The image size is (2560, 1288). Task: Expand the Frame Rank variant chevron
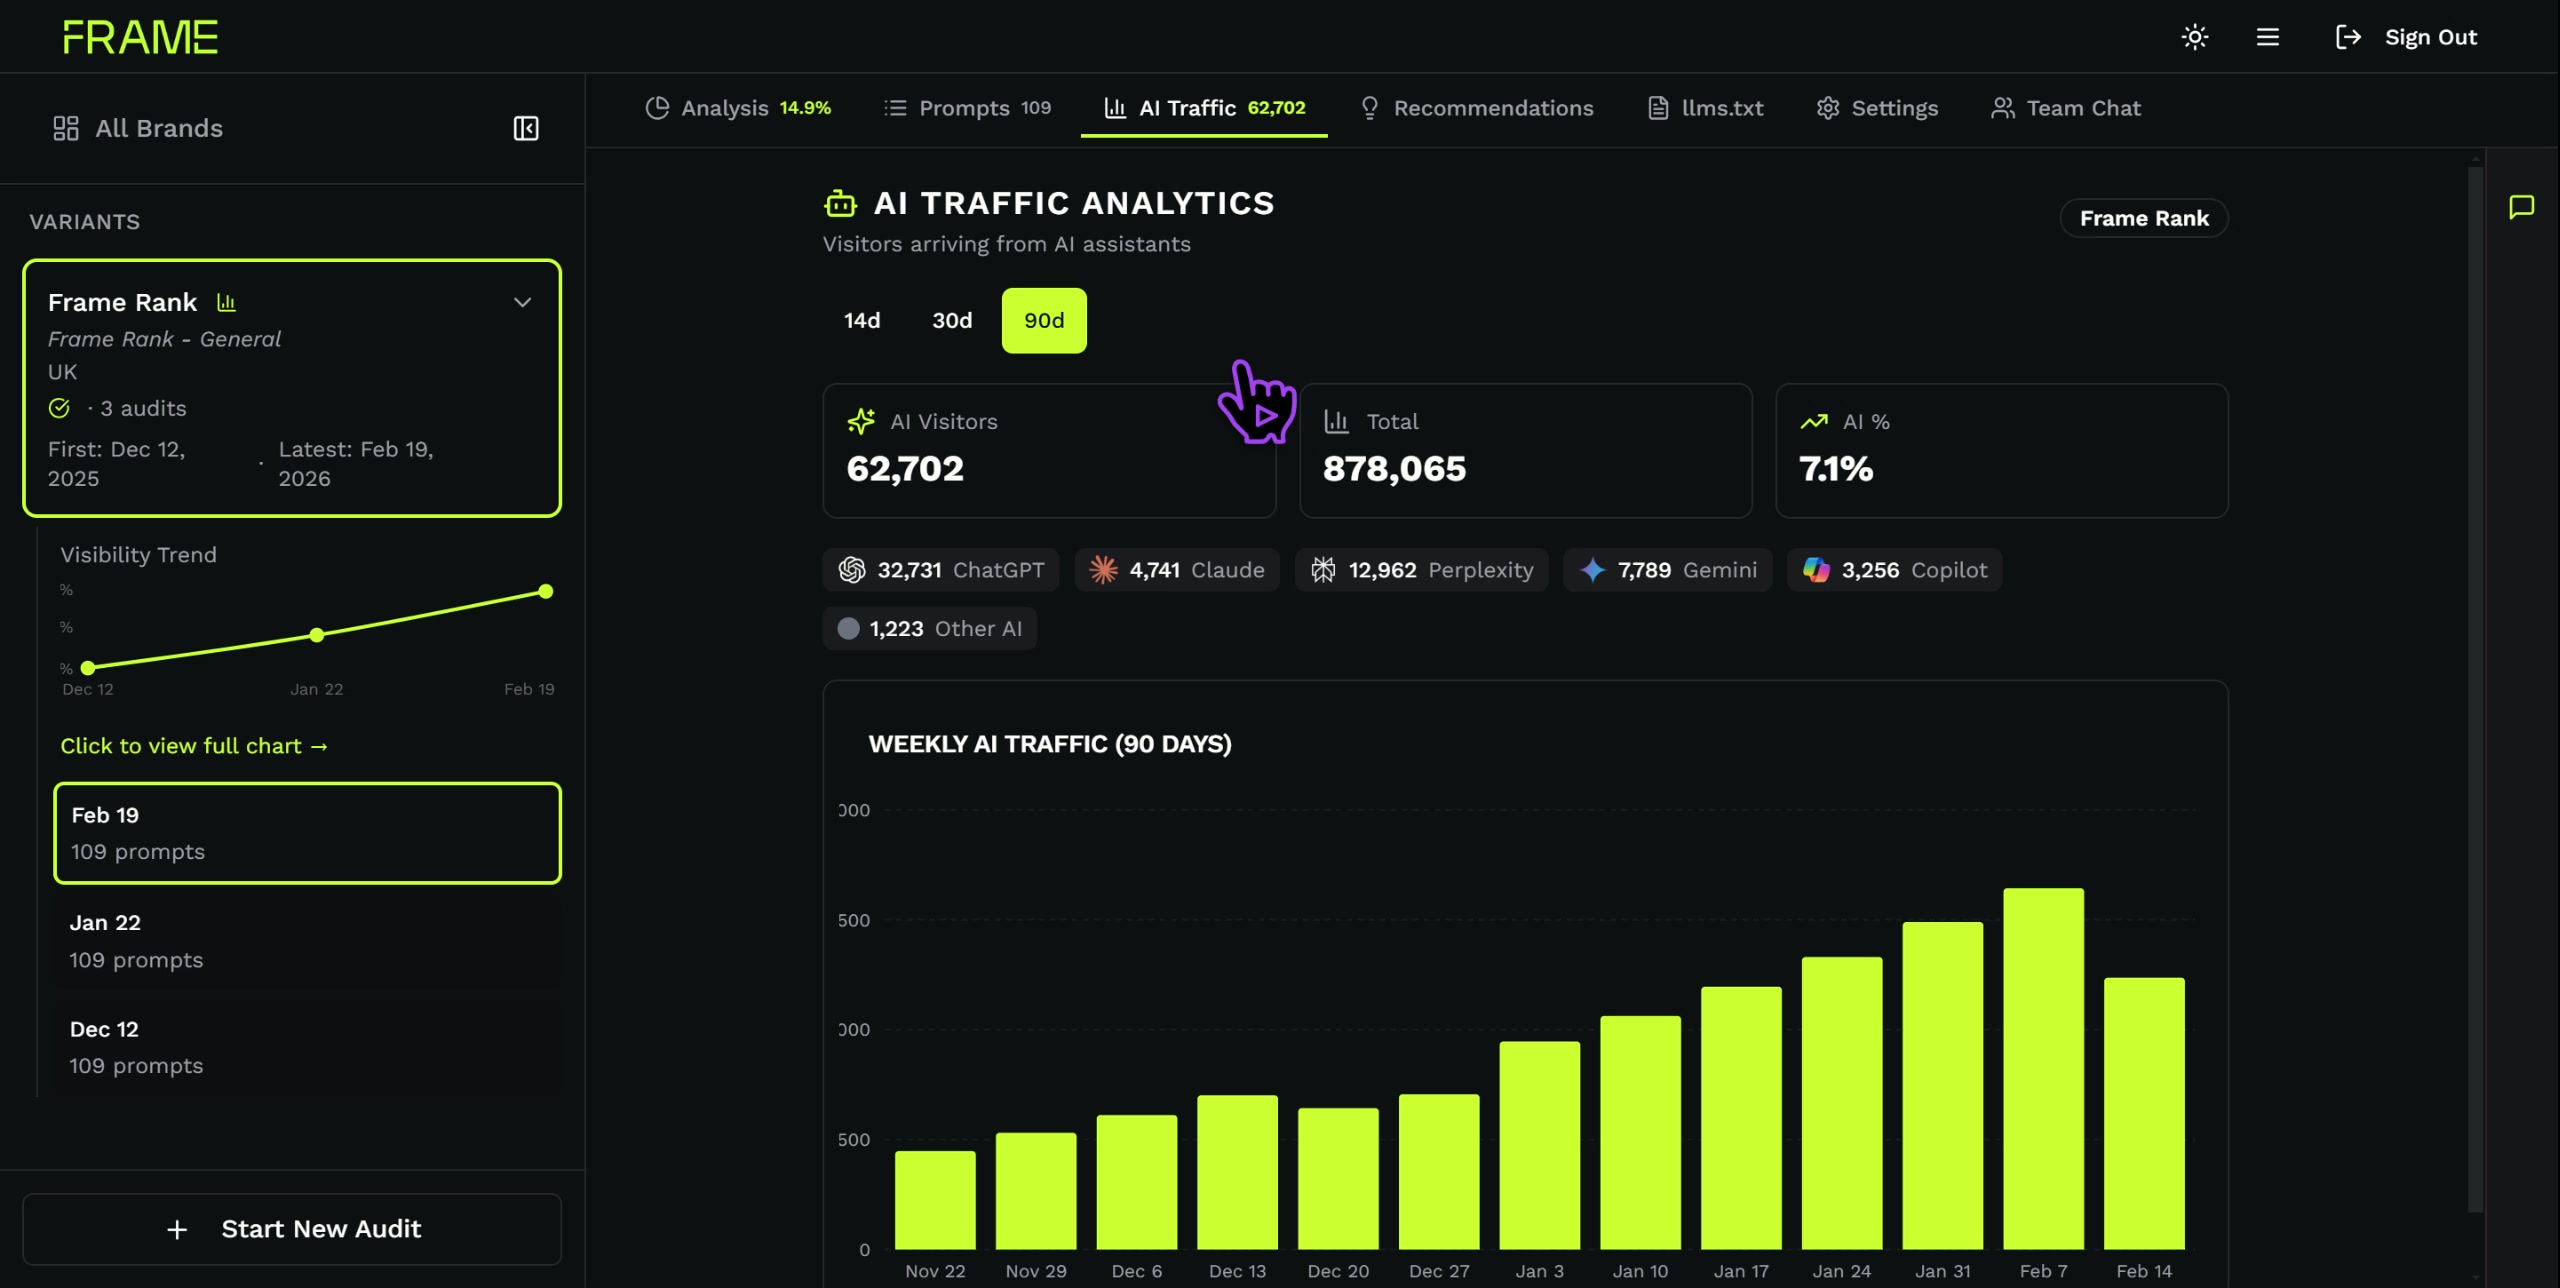[x=522, y=302]
